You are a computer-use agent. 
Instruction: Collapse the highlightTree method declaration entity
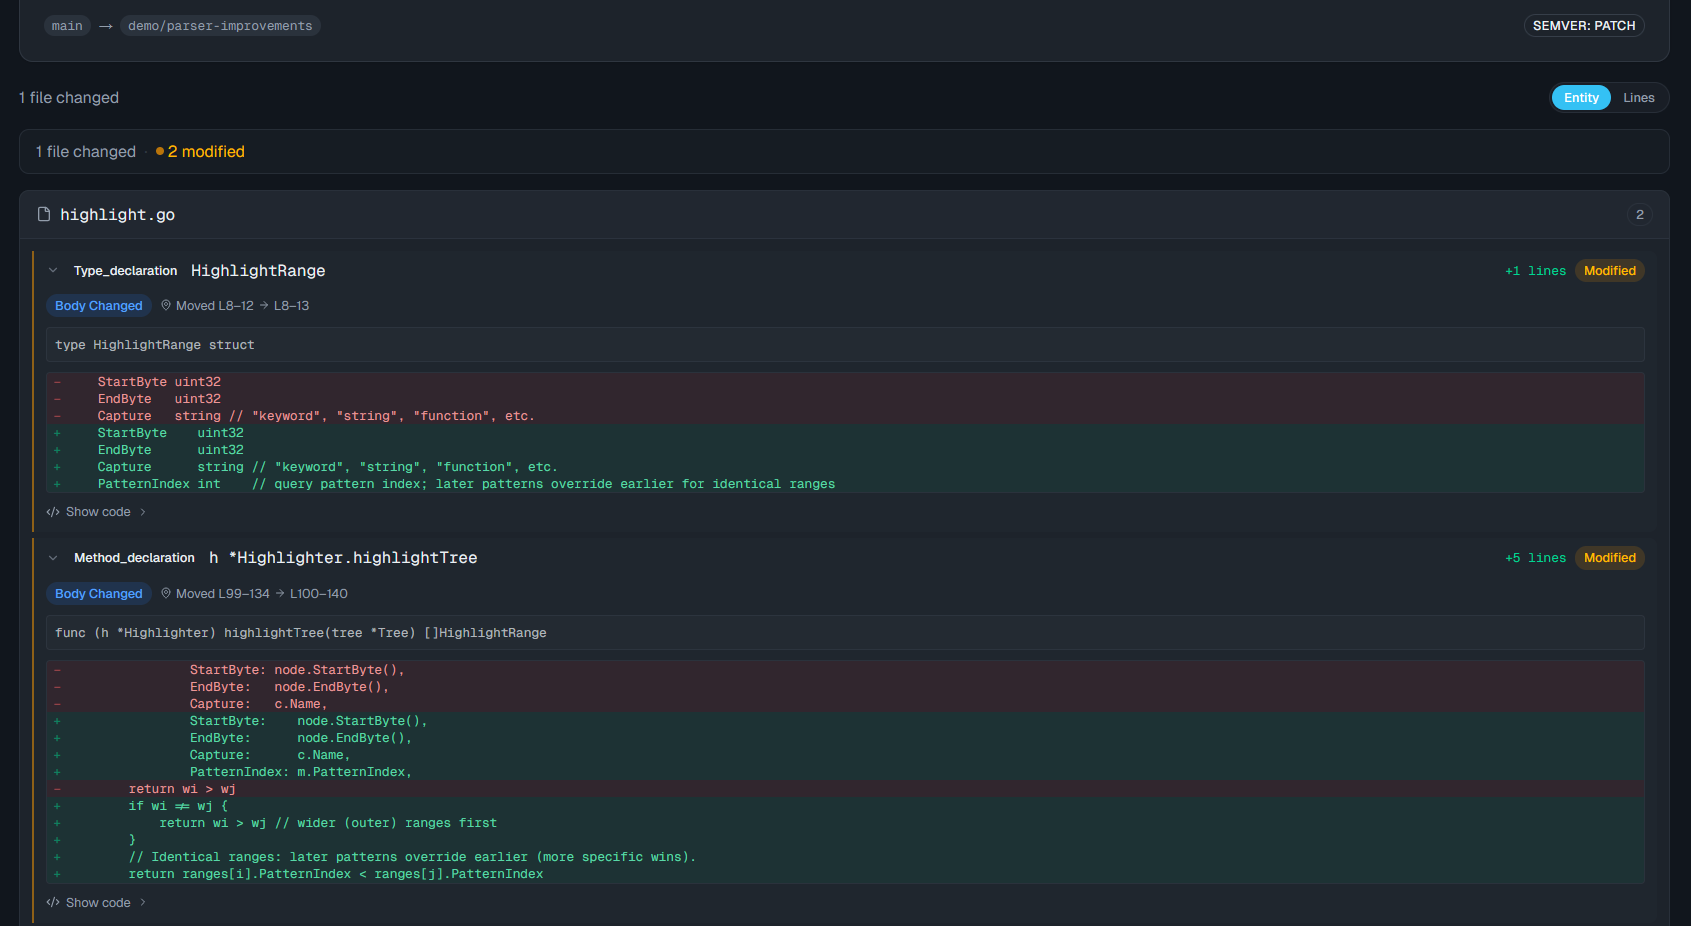pyautogui.click(x=53, y=558)
